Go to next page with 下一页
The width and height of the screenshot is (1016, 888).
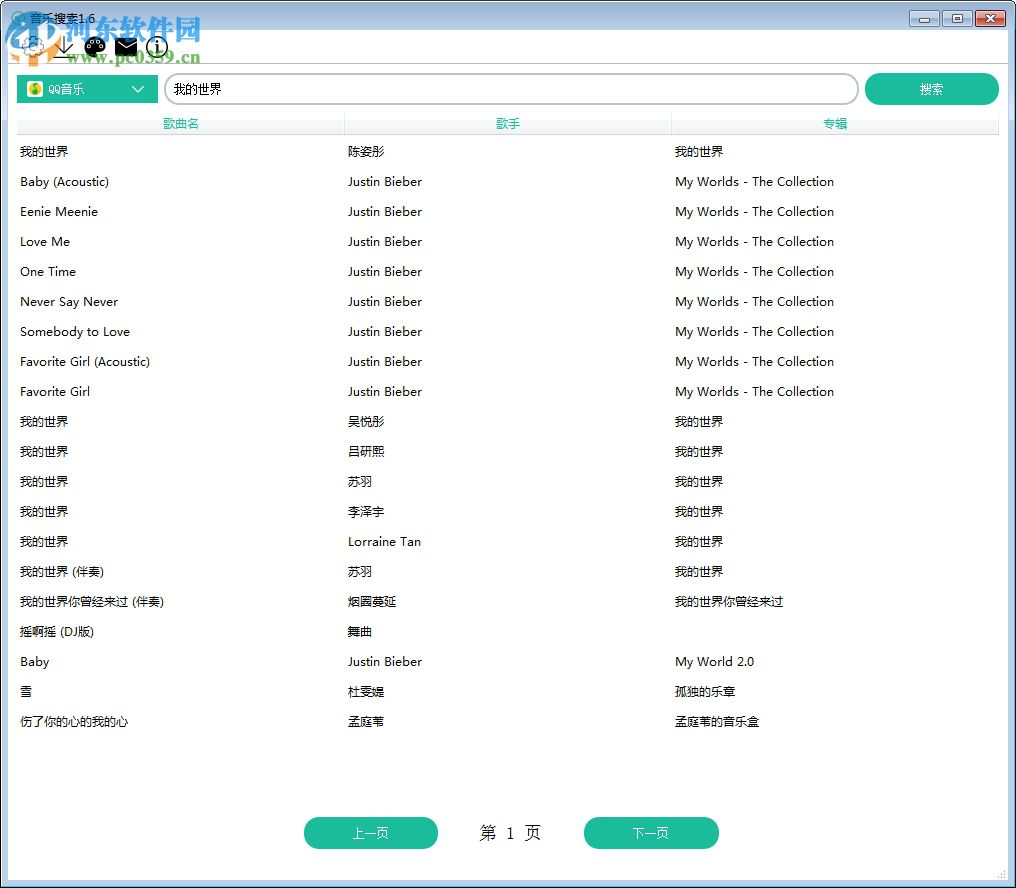651,833
